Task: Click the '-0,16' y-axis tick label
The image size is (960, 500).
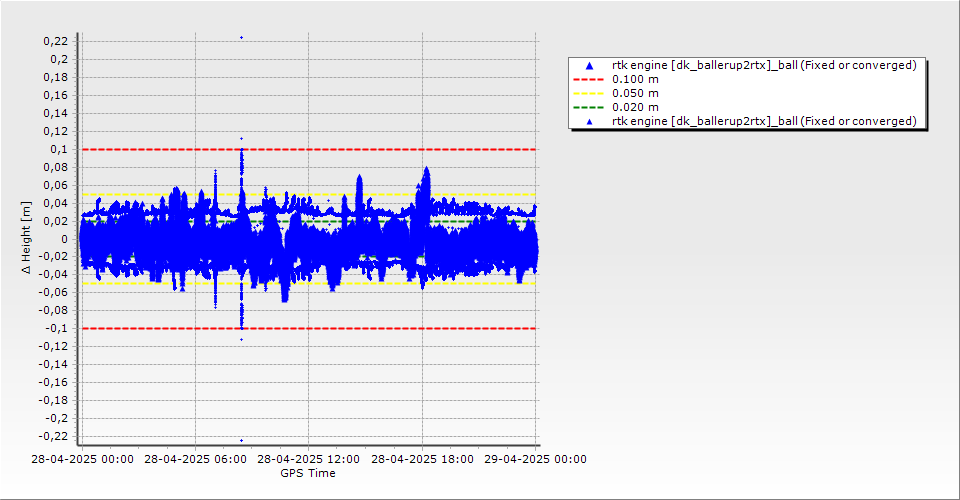Action: (53, 382)
